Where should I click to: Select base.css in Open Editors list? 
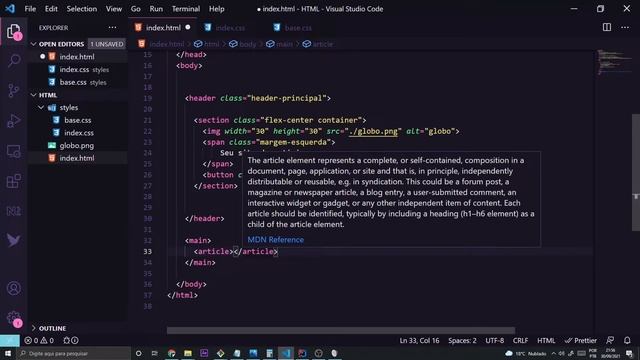(x=78, y=82)
